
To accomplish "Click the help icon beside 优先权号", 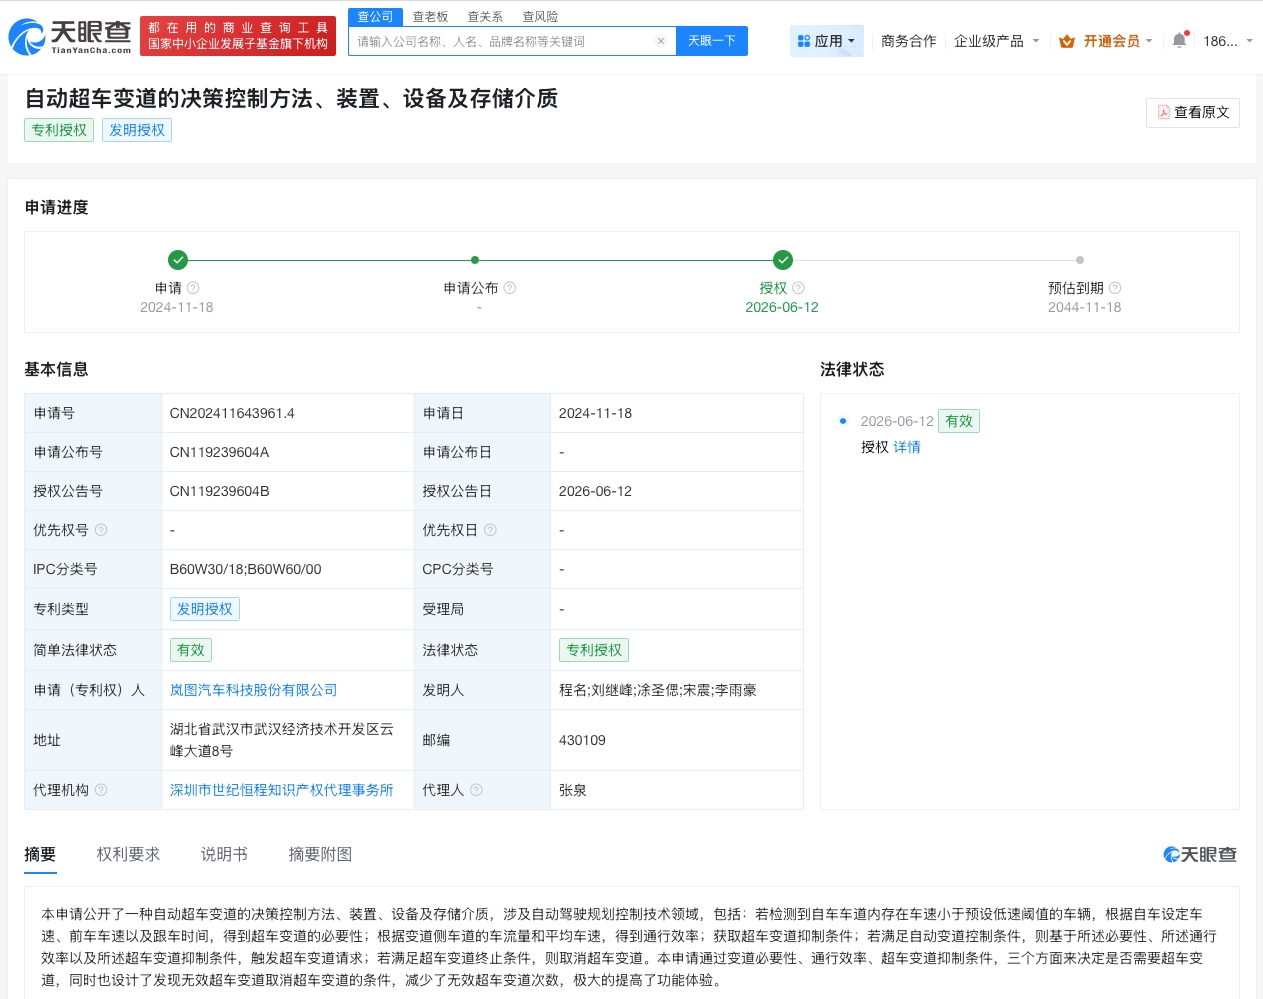I will [x=101, y=530].
